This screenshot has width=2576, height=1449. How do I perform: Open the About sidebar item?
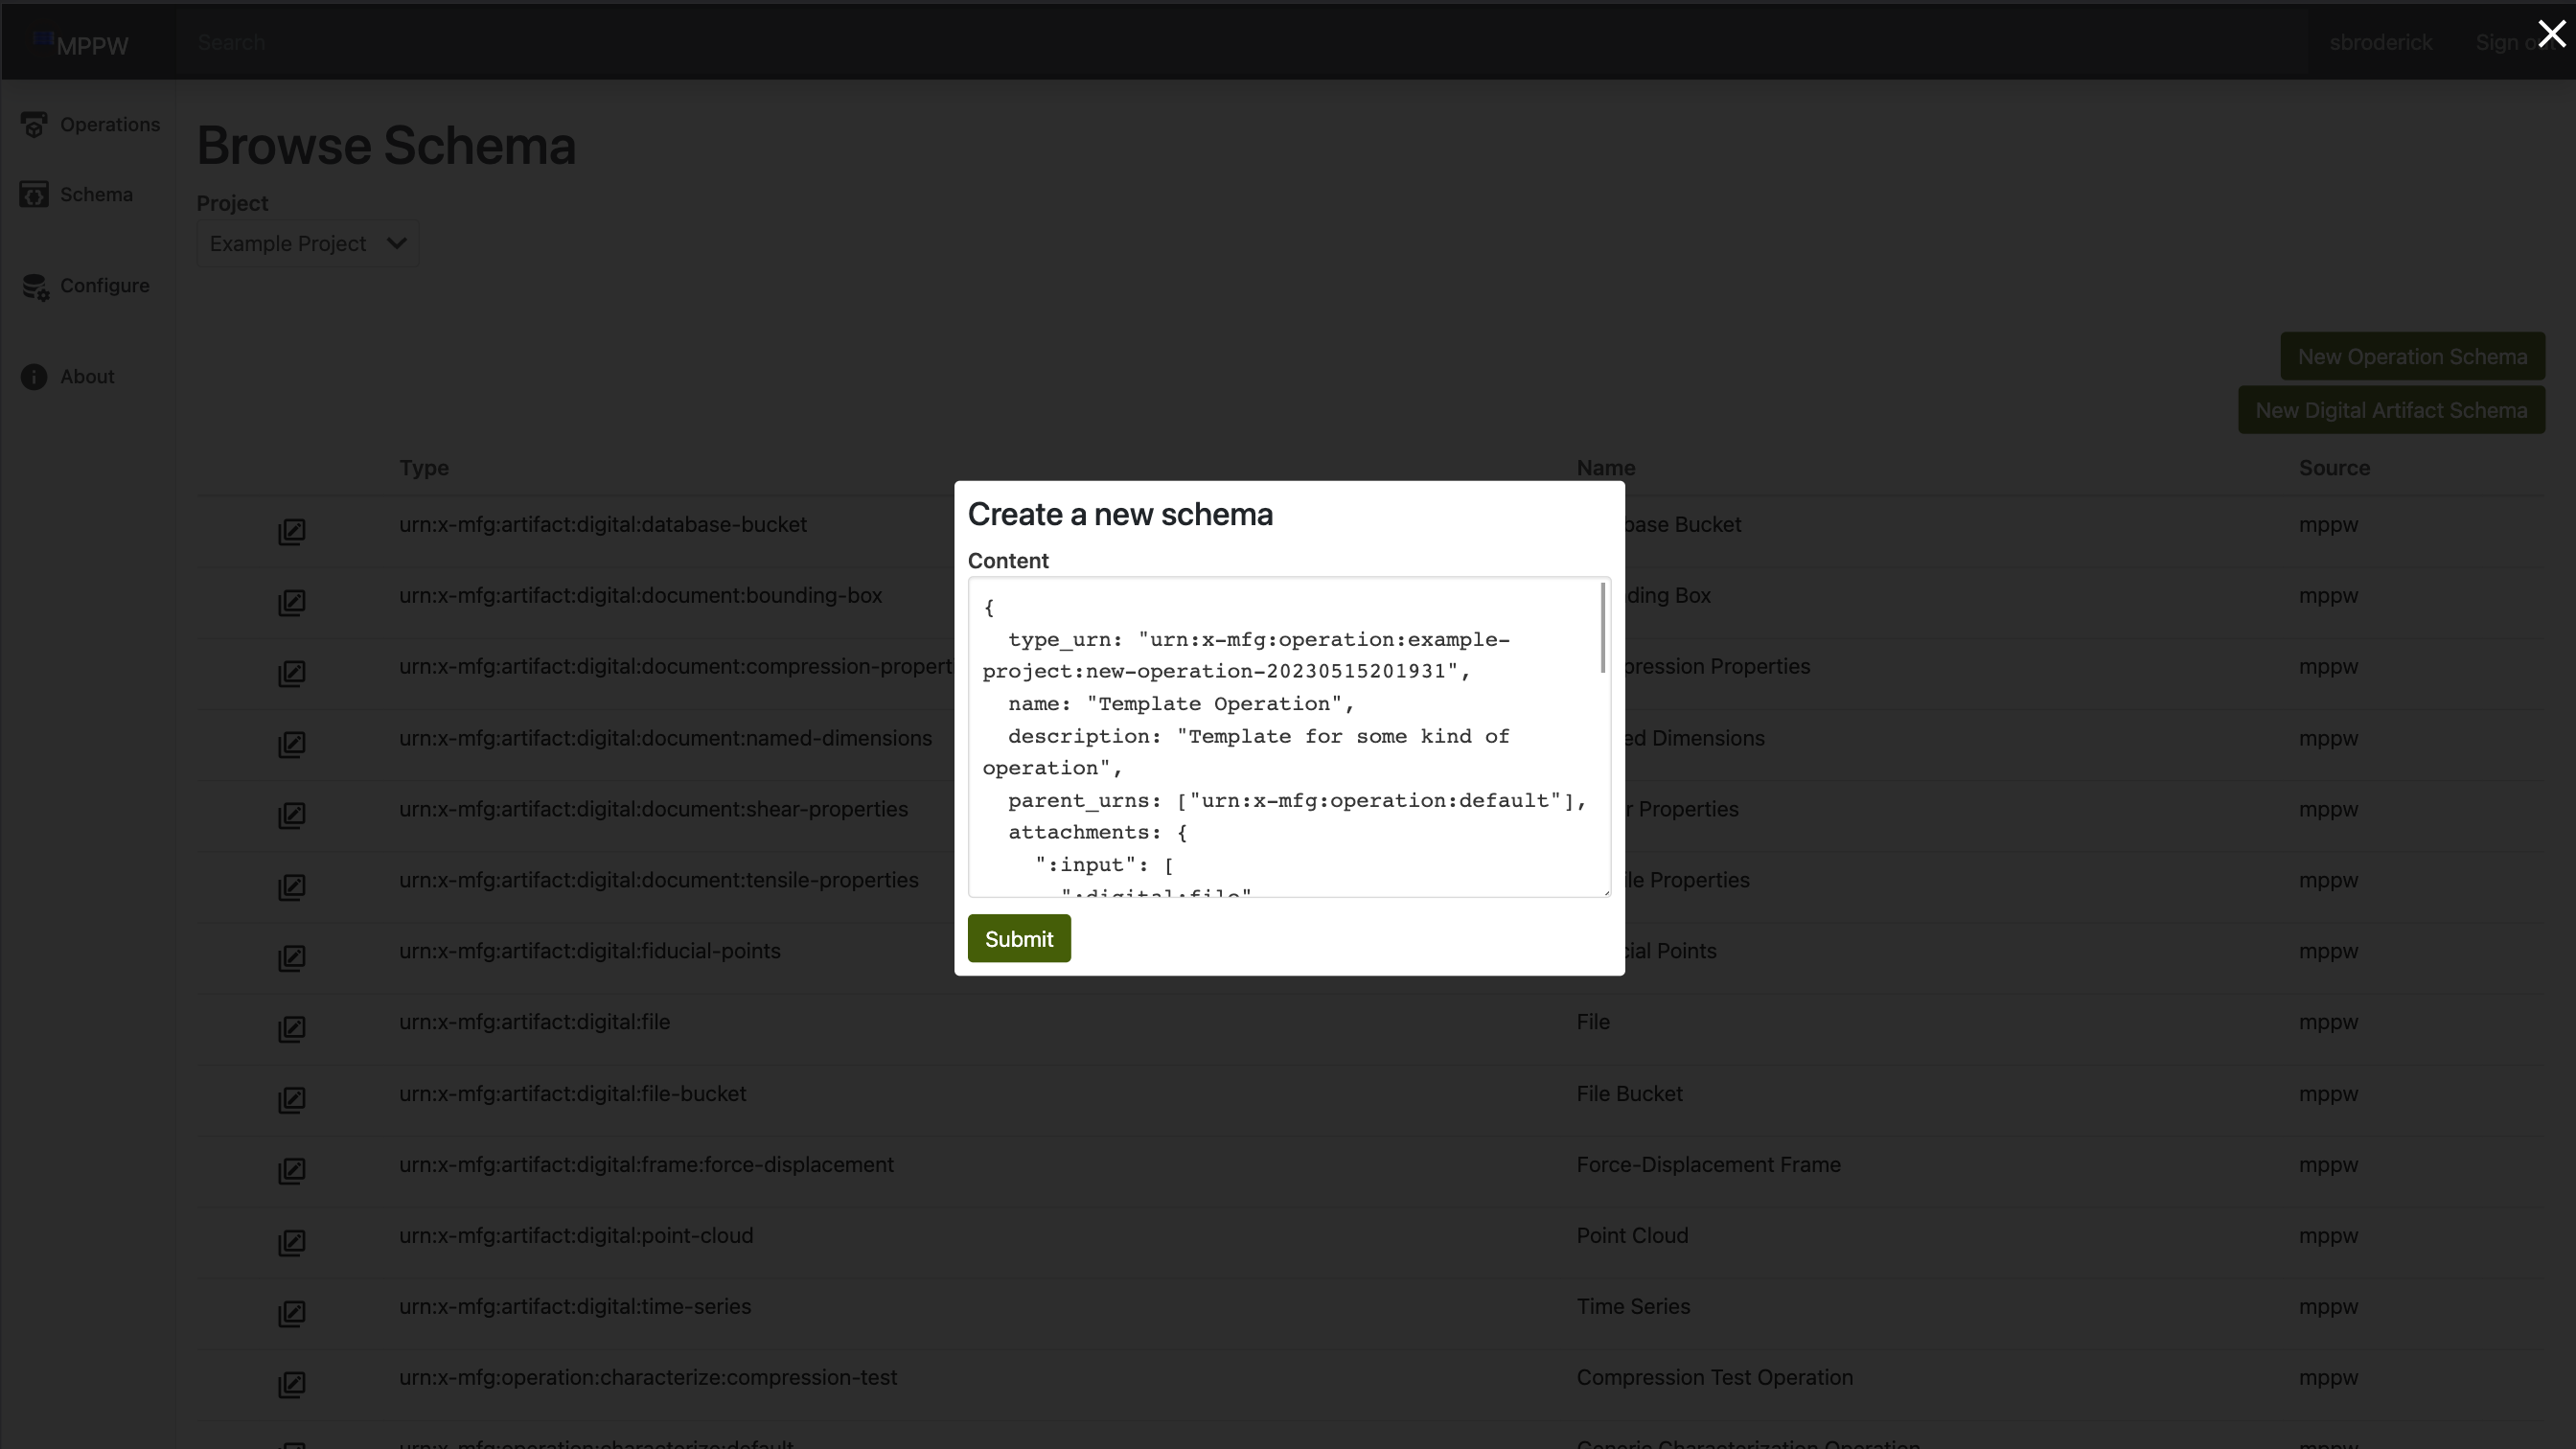67,377
